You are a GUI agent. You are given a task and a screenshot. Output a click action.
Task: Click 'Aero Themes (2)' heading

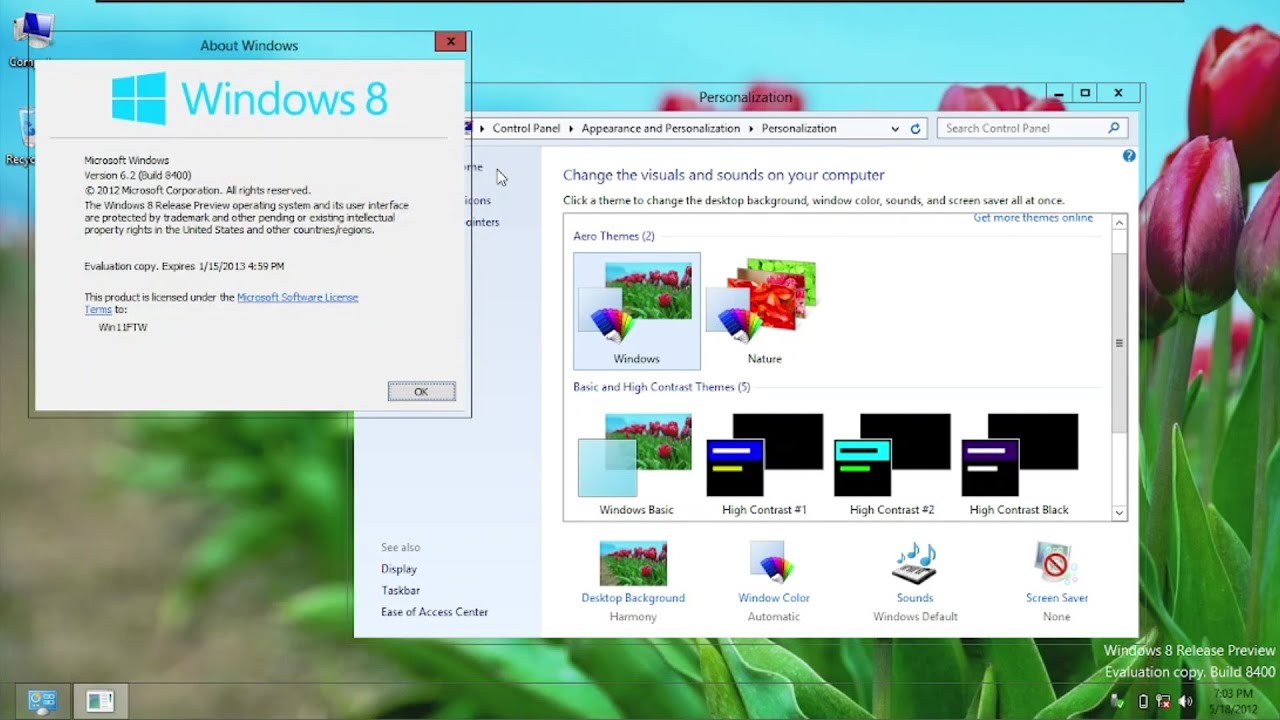coord(614,236)
